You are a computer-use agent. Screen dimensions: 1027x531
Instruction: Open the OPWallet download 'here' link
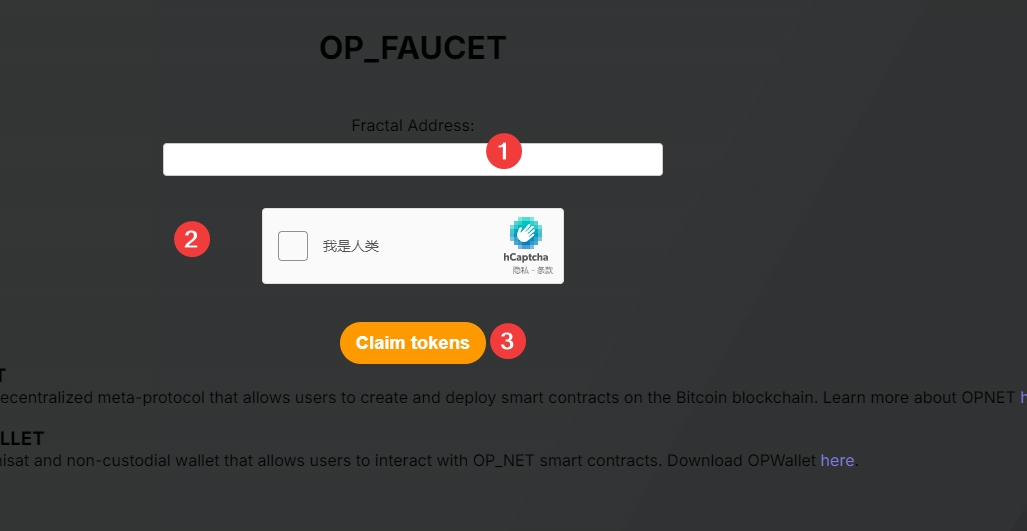[837, 461]
